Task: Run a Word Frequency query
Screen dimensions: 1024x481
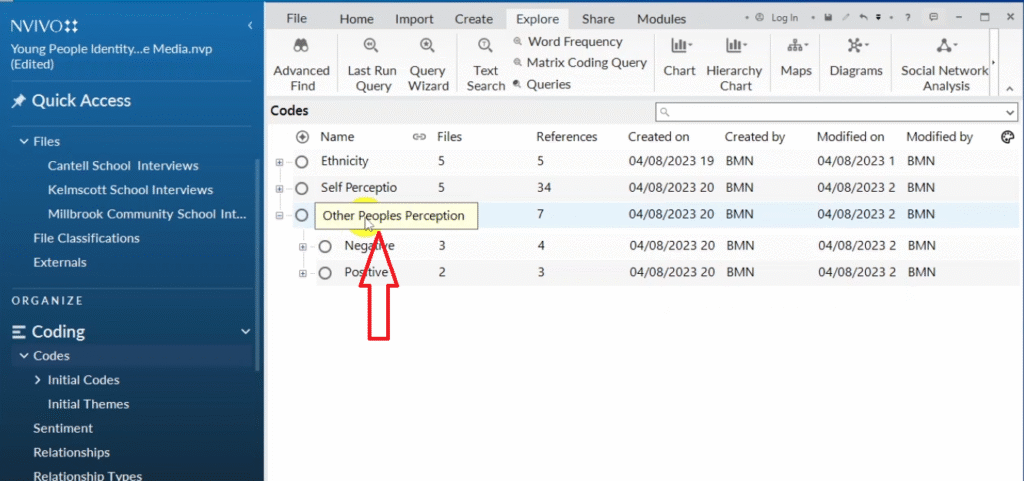Action: tap(575, 42)
